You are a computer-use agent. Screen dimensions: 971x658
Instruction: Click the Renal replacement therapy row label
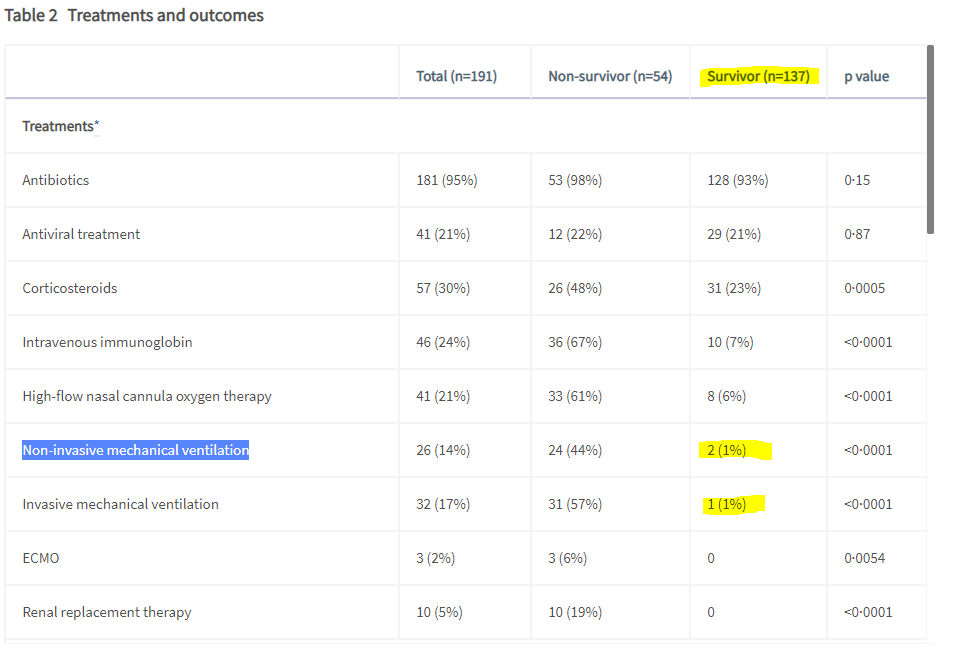point(107,612)
